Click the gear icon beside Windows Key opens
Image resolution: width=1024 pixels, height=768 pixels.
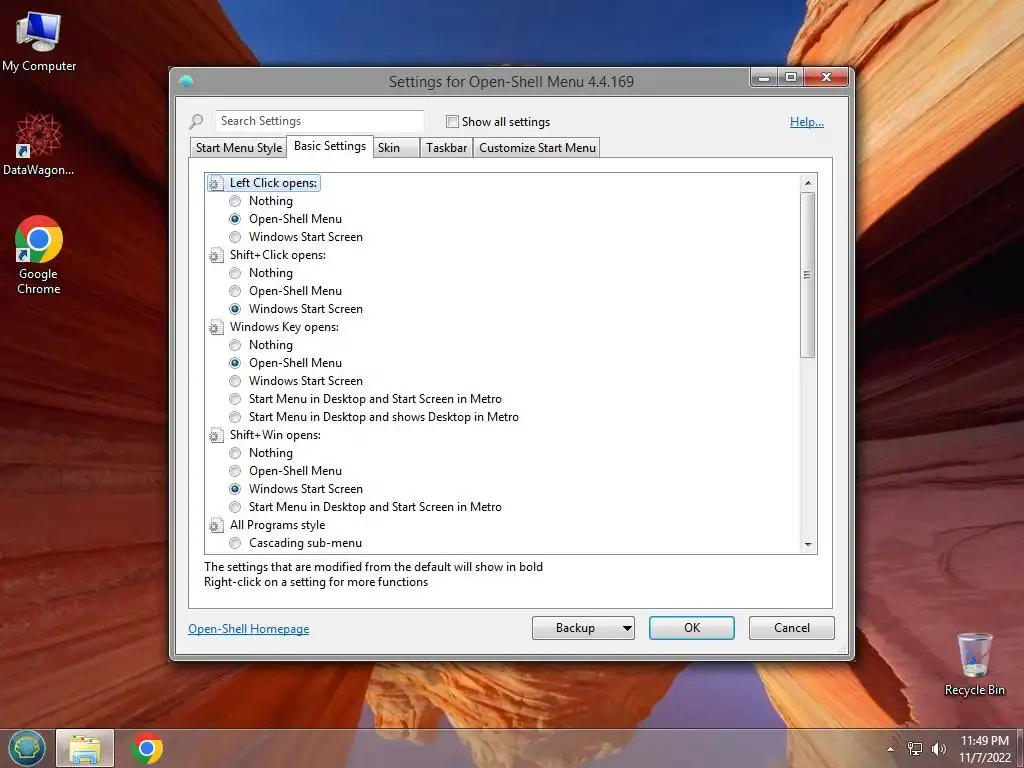point(216,327)
